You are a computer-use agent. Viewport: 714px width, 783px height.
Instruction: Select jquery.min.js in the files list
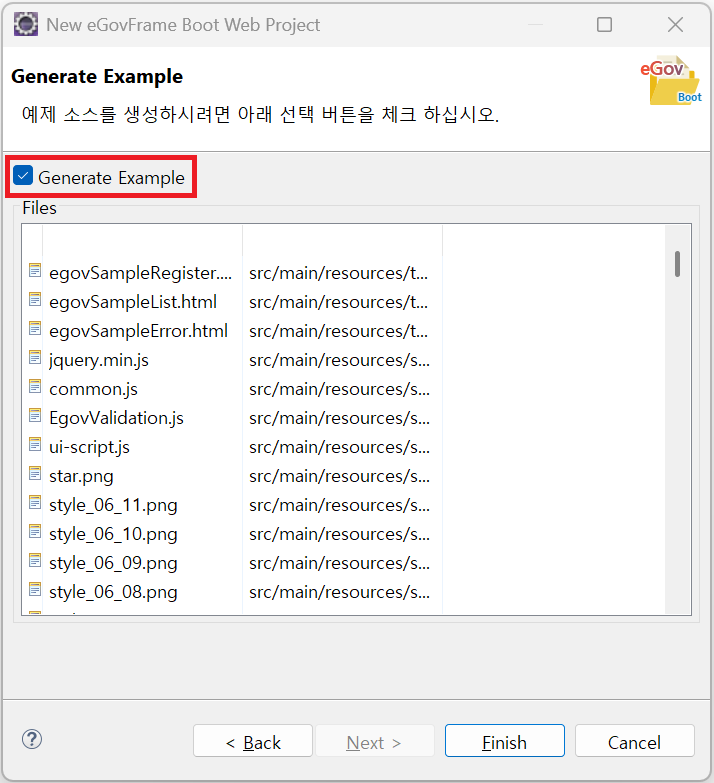[x=99, y=360]
